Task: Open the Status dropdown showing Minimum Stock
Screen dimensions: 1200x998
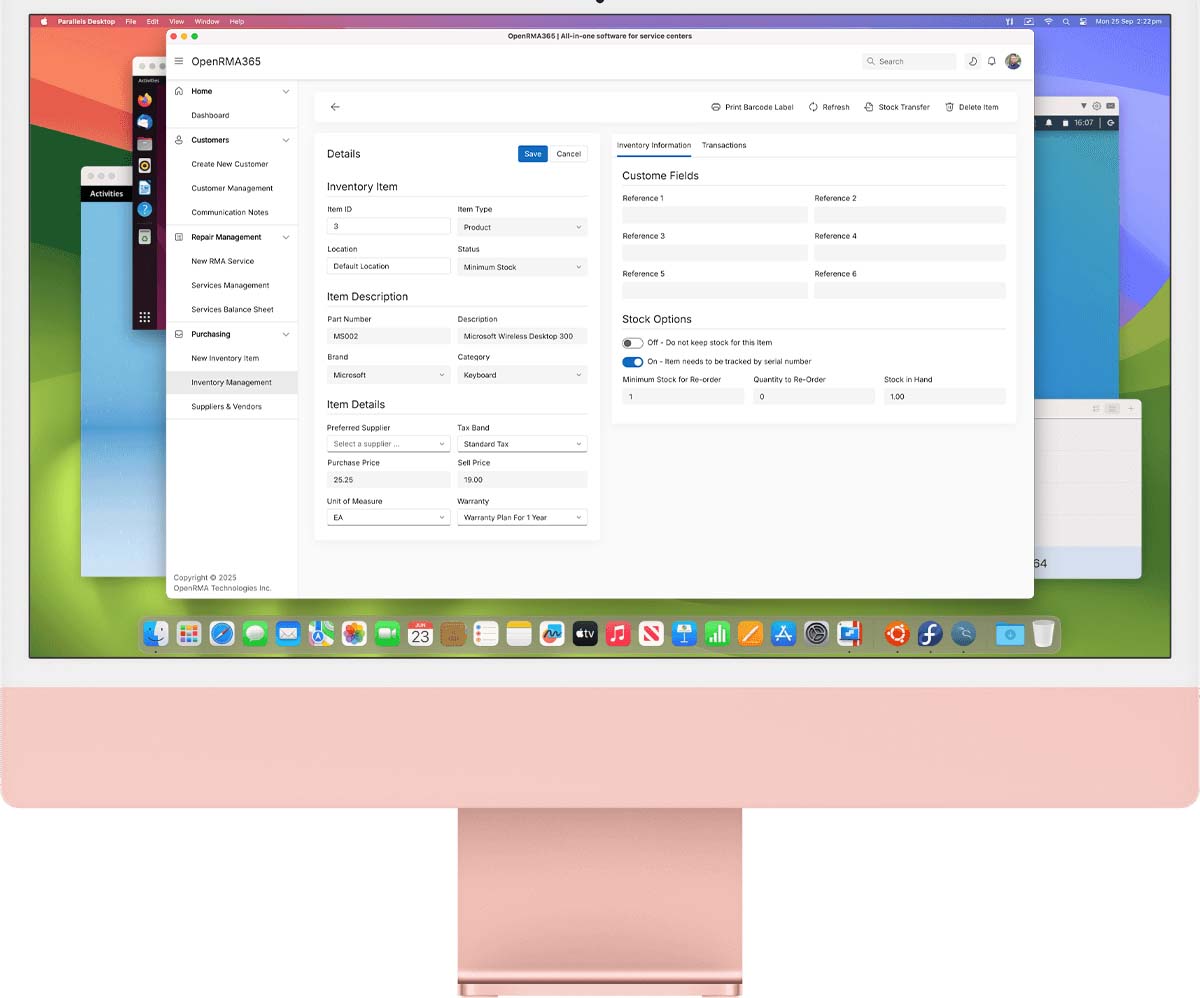Action: click(x=522, y=267)
